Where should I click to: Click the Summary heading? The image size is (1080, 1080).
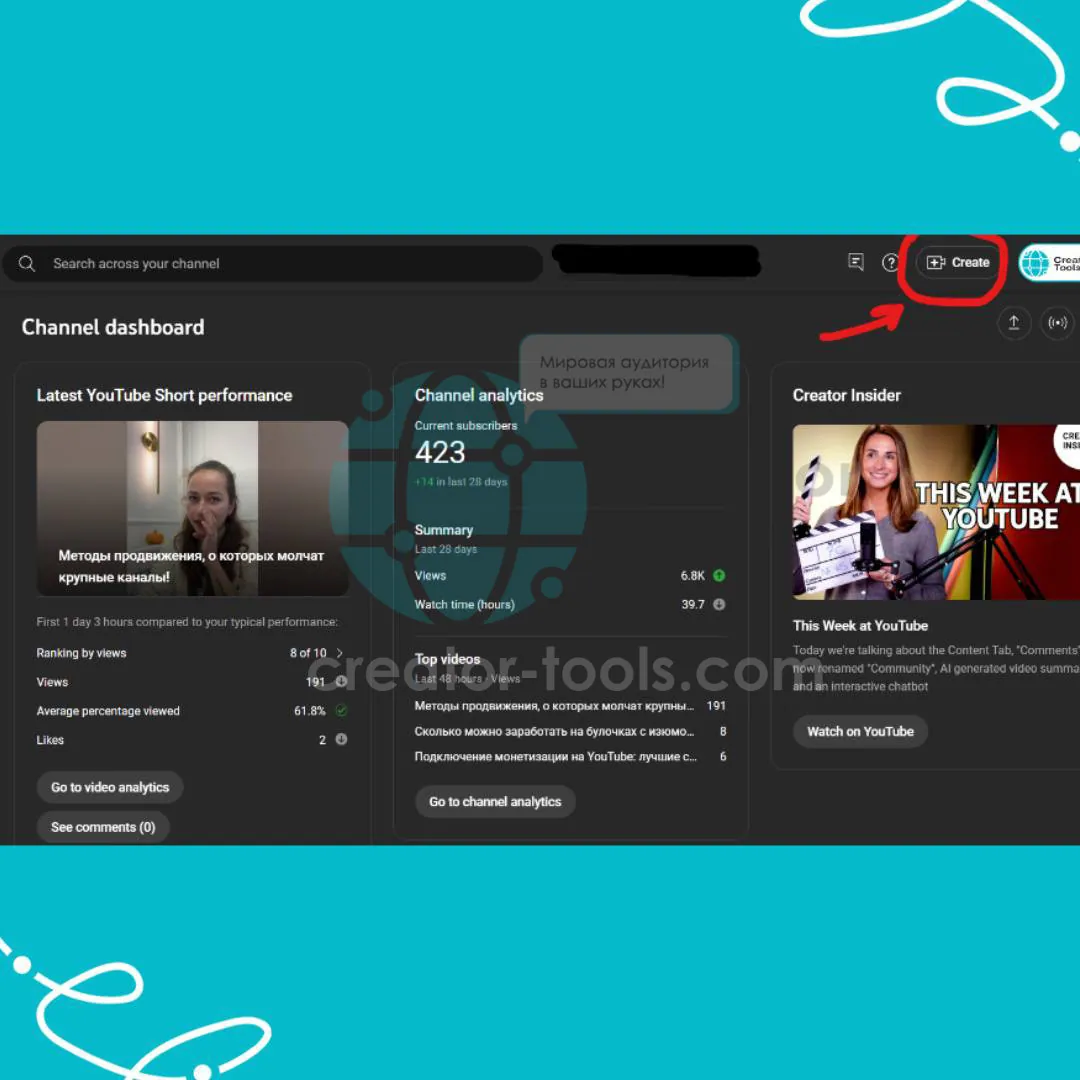tap(444, 530)
